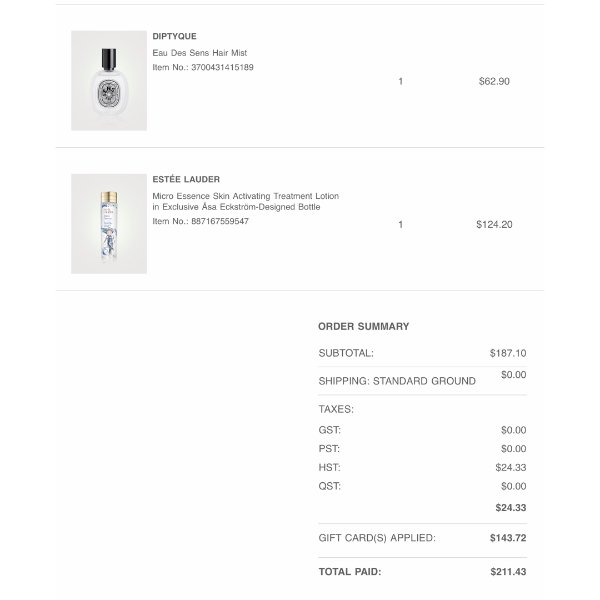Click the QST tax label
The width and height of the screenshot is (600, 600).
pyautogui.click(x=329, y=486)
